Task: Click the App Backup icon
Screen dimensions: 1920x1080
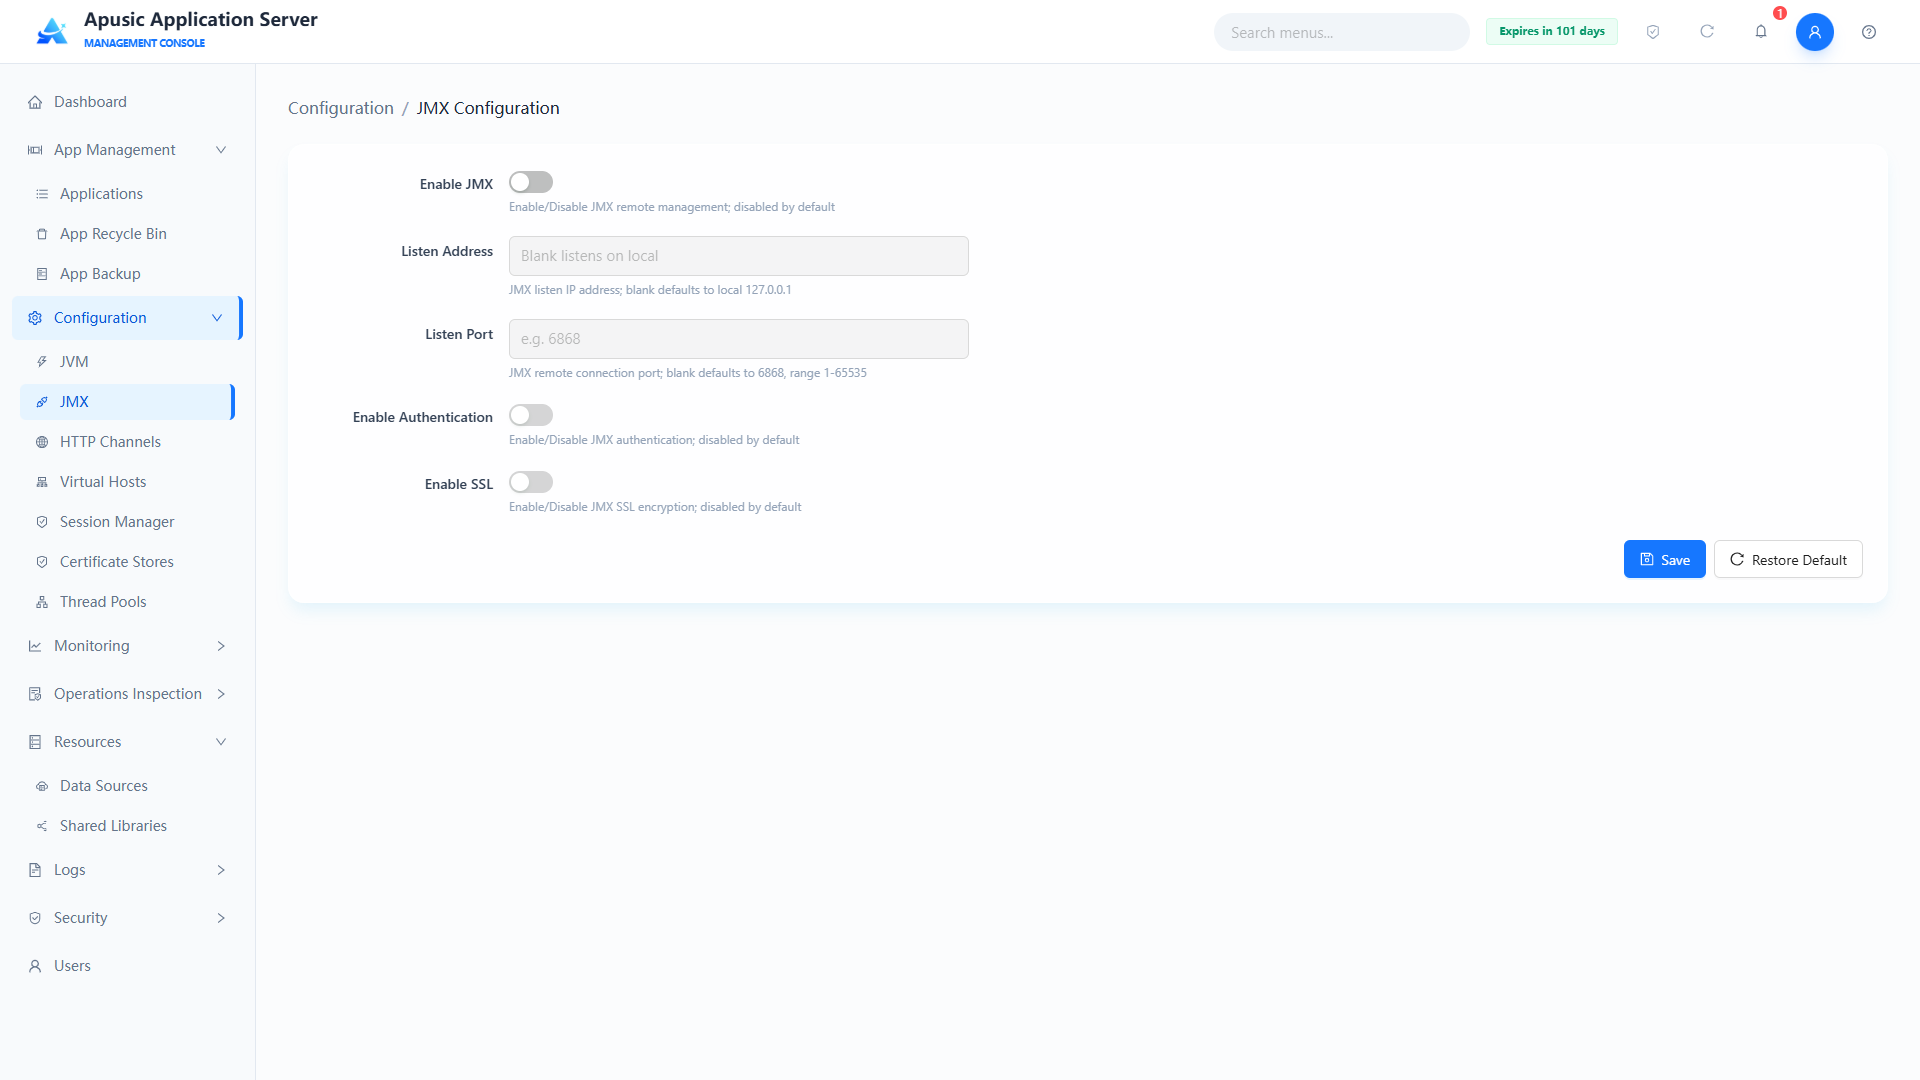Action: (x=42, y=274)
